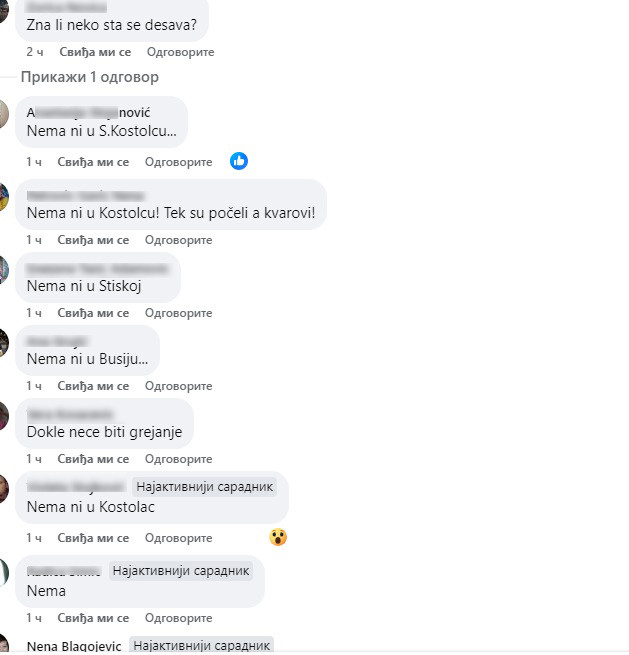The image size is (629, 655).
Task: Click the avatar beside the 'Nema ni u Stiskoj' comment
Action: tap(3, 270)
